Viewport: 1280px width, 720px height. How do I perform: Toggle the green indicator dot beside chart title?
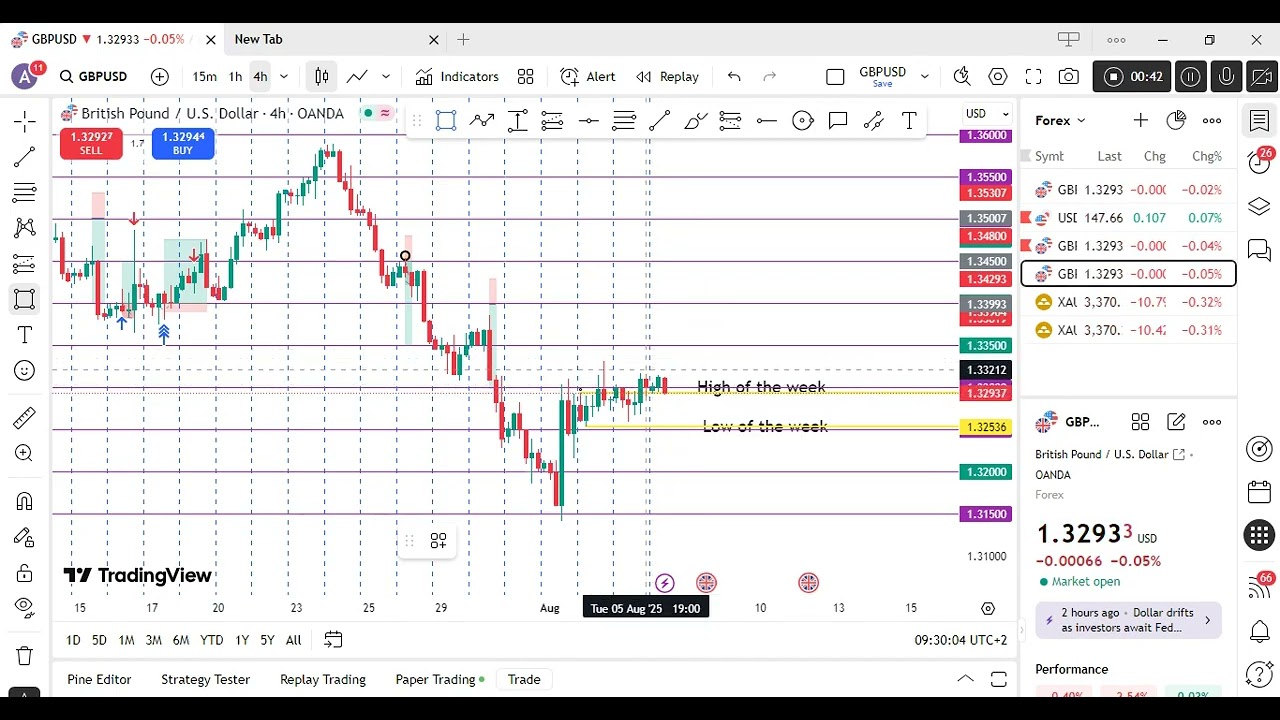click(x=368, y=113)
